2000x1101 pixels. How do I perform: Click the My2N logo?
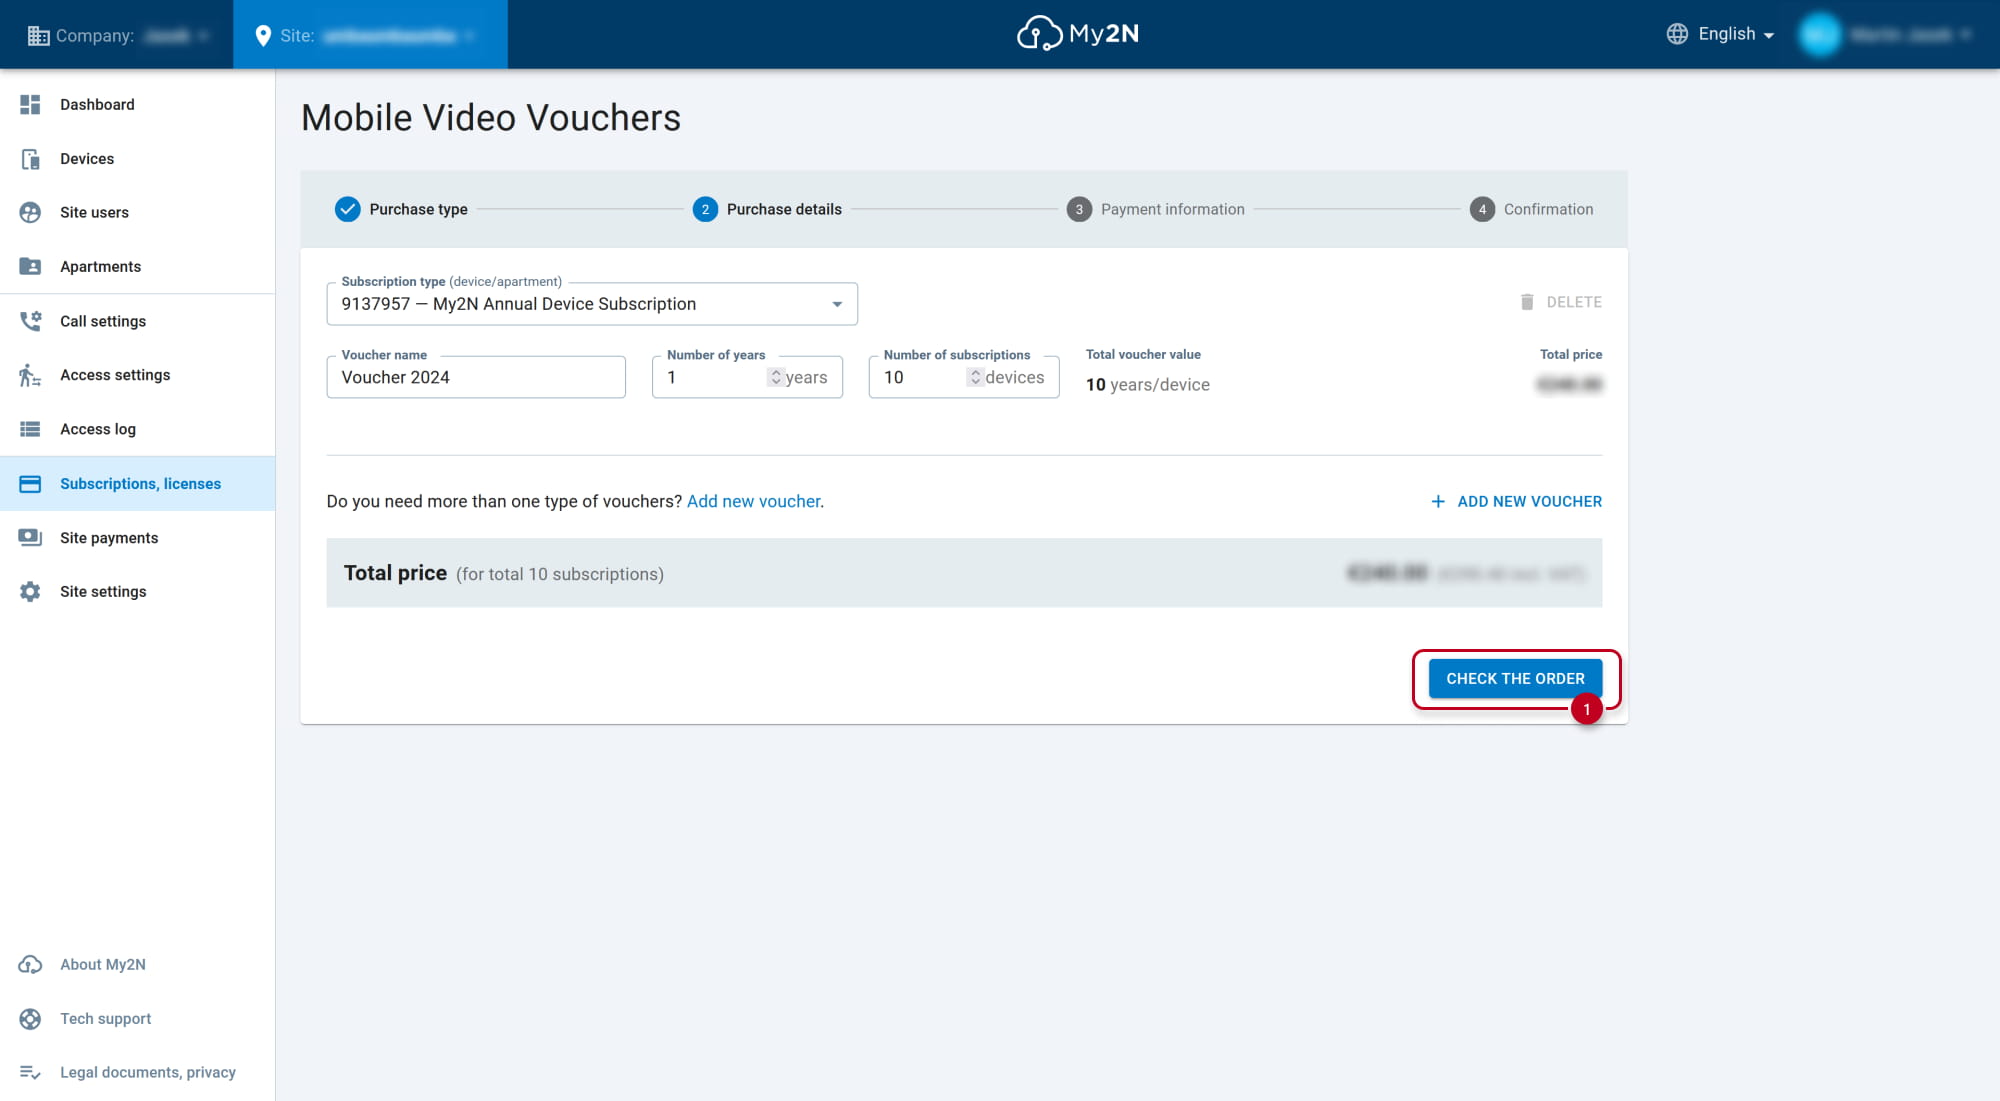[x=1077, y=34]
